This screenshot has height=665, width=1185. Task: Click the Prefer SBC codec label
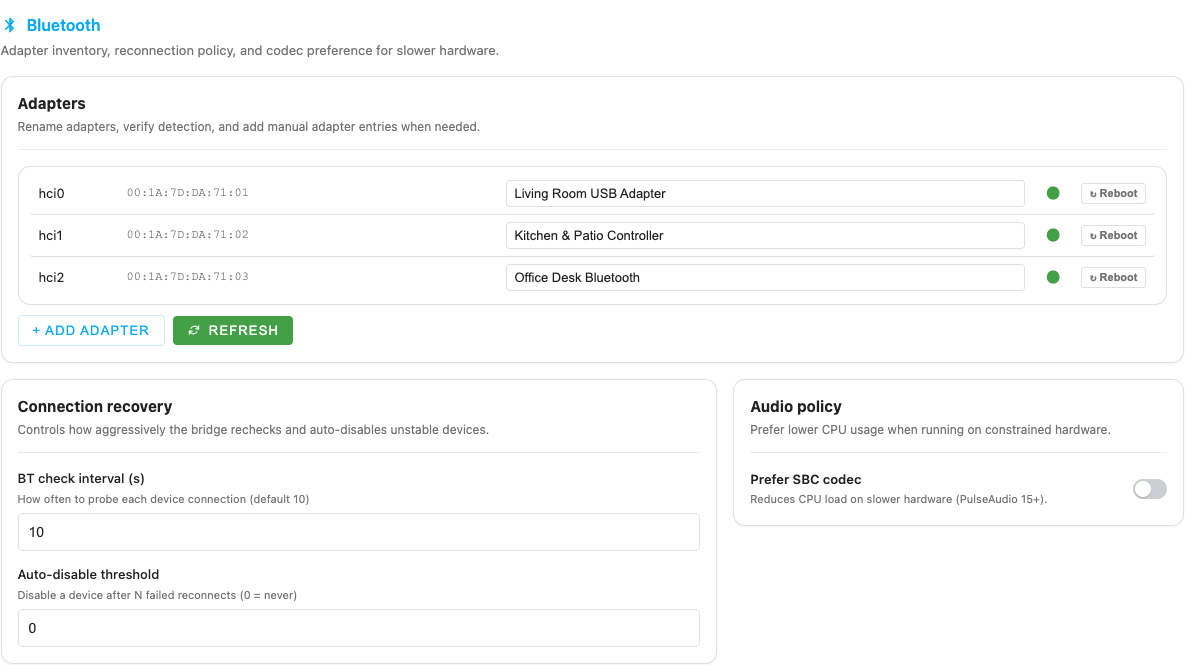point(805,480)
